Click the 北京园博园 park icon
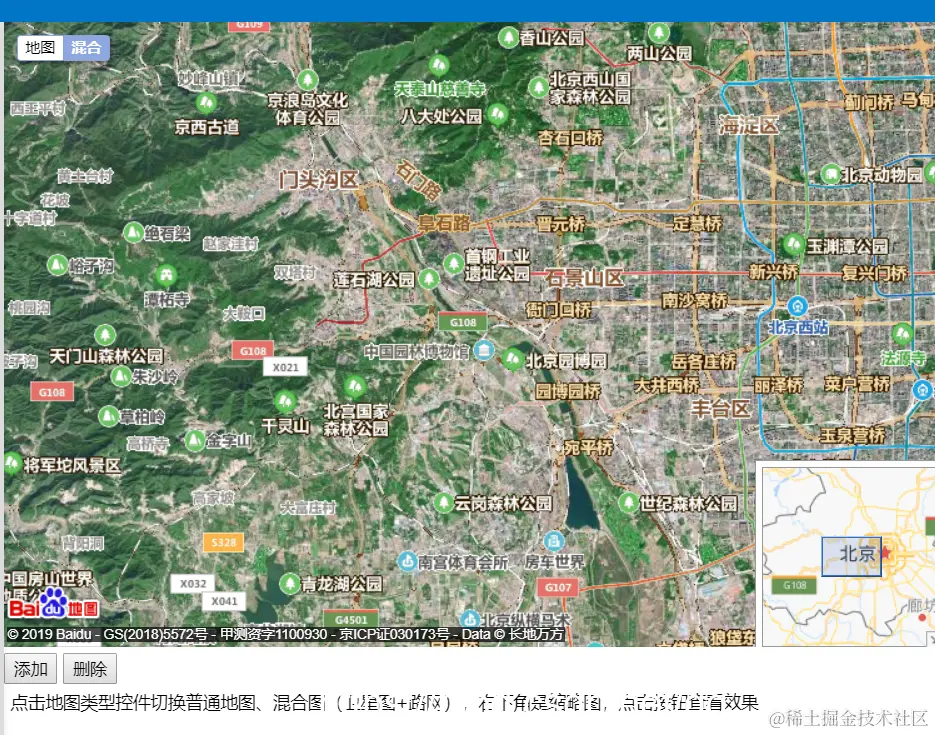This screenshot has width=935, height=735. click(512, 358)
